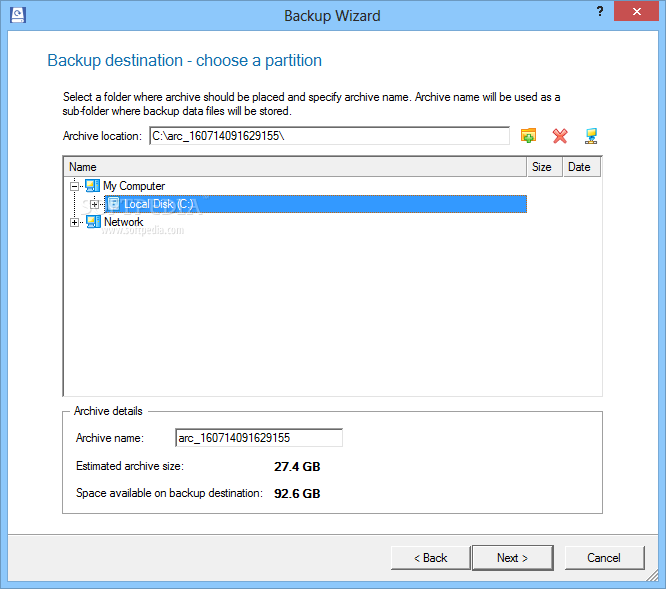This screenshot has height=589, width=666.
Task: Click the Network icon in tree
Action: click(93, 222)
